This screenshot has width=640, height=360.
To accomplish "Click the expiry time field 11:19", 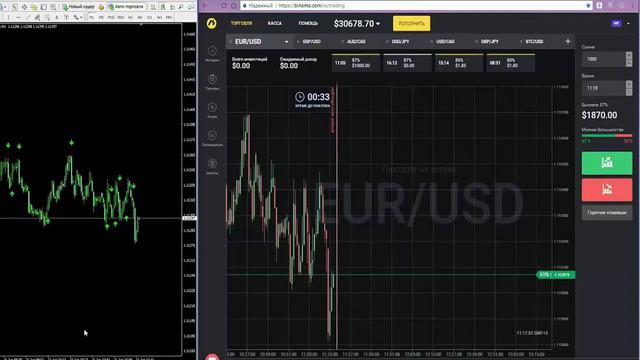I will click(x=604, y=88).
